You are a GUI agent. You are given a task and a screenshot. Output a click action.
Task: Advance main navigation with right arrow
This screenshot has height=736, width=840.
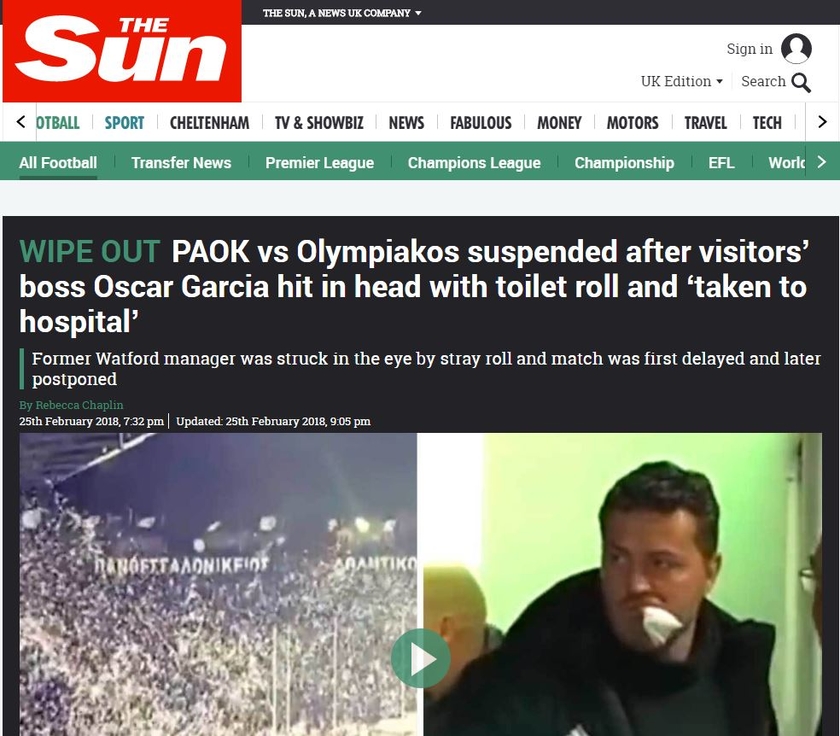822,122
